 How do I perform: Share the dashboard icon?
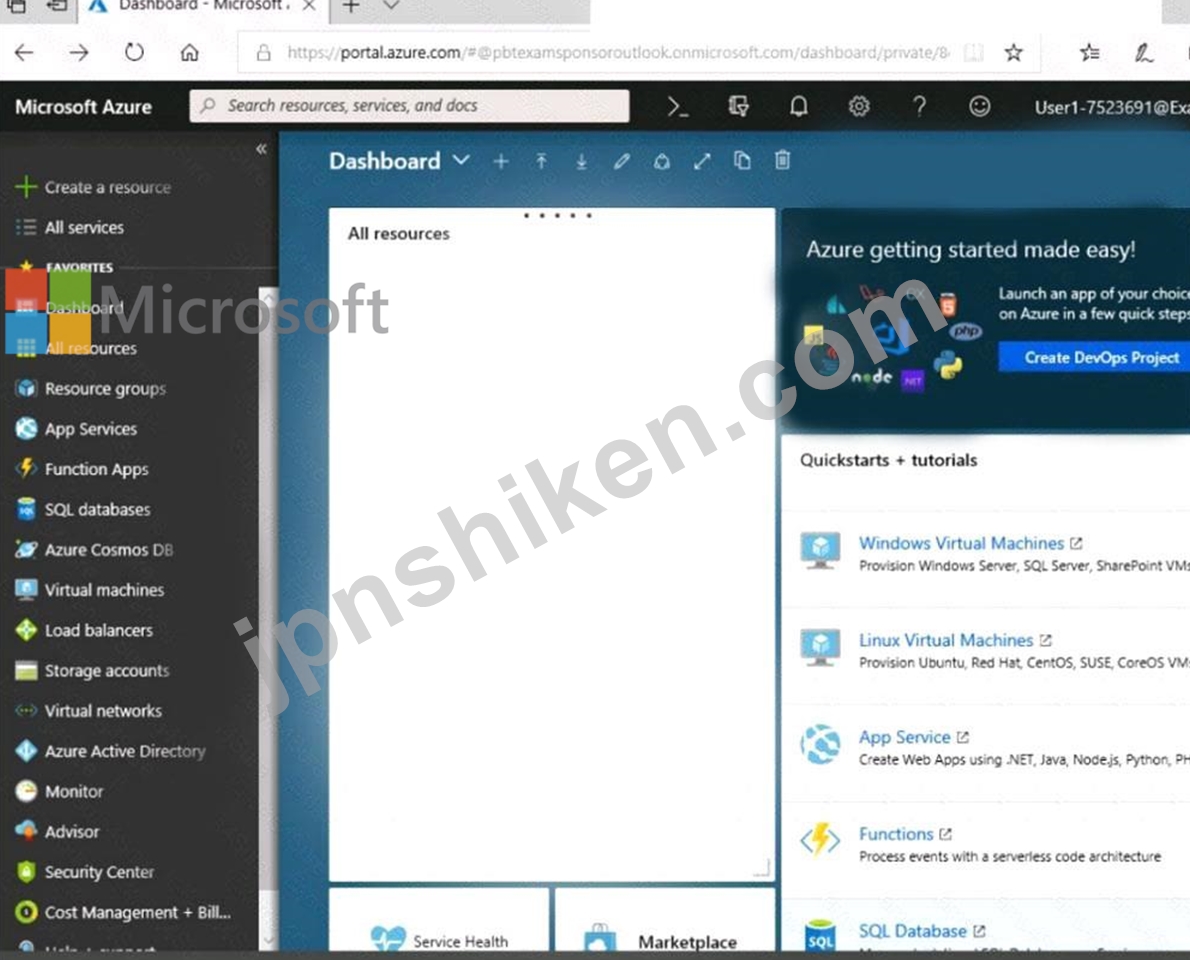[662, 161]
